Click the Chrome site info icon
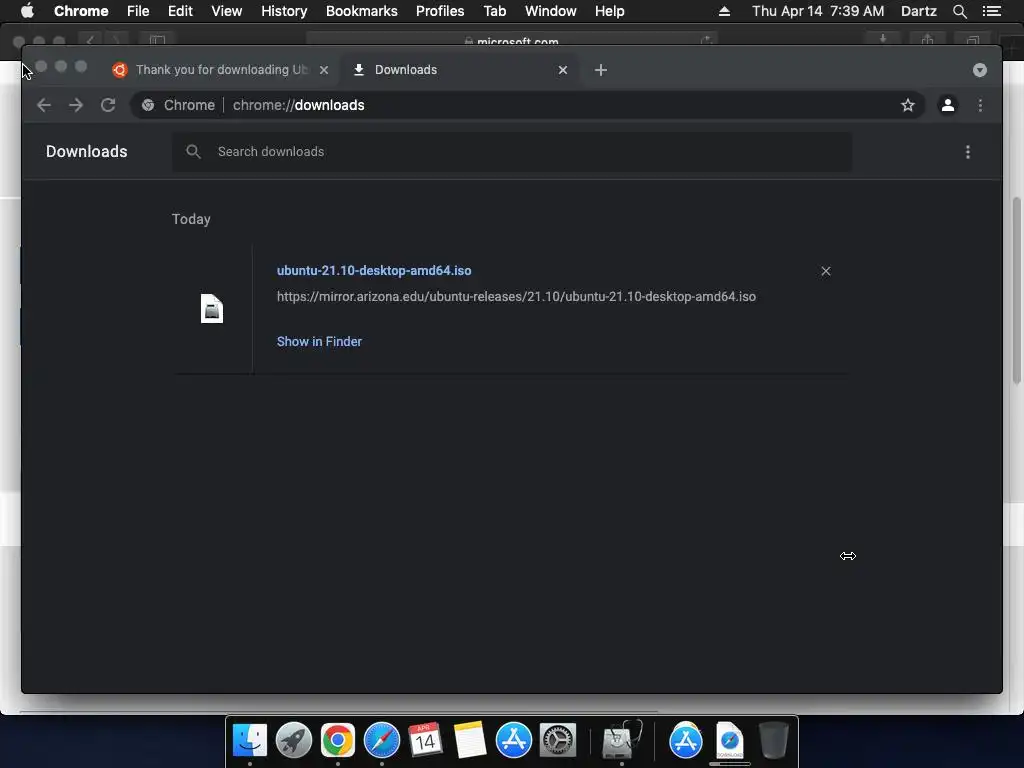 148,105
